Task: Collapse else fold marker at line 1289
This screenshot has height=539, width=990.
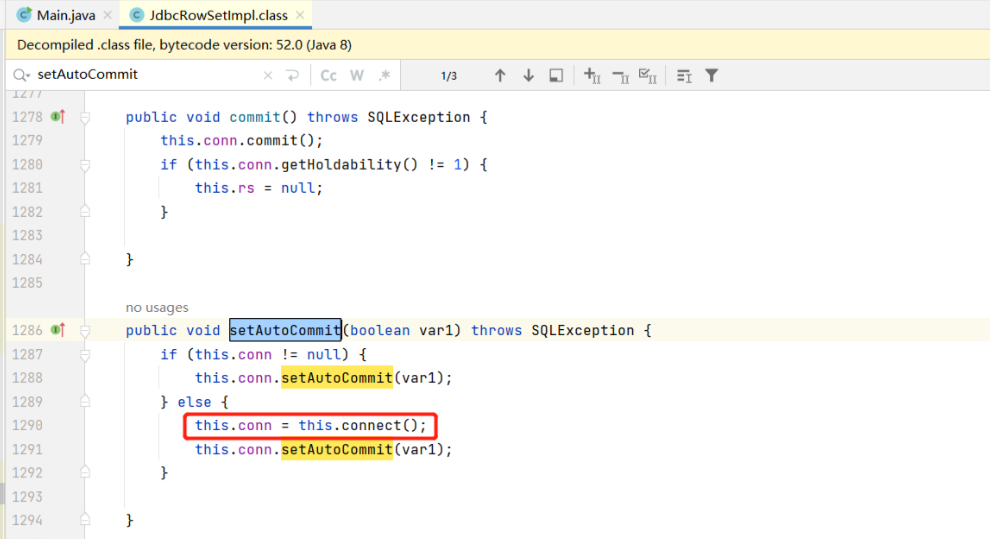Action: click(85, 401)
